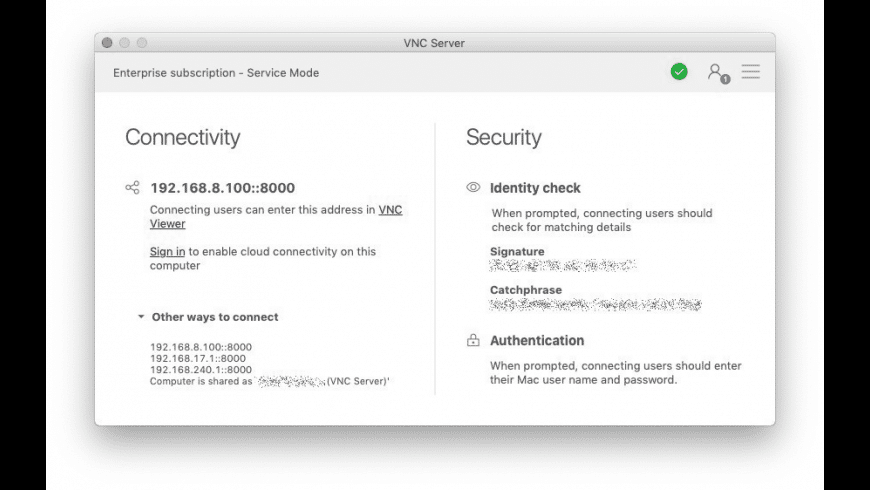Click the Authentication padlock icon
The width and height of the screenshot is (870, 490).
473,341
